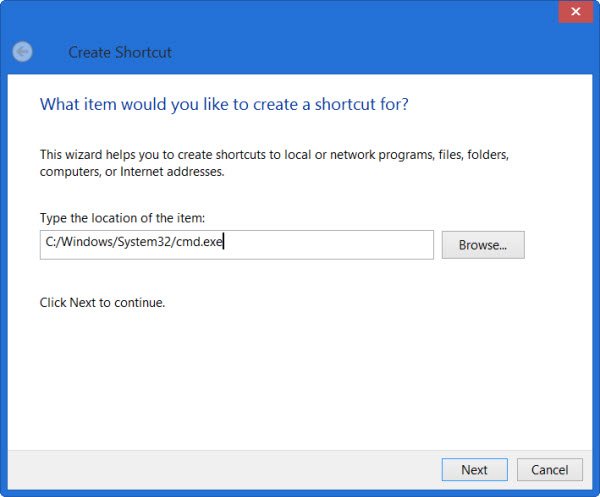The height and width of the screenshot is (497, 600).
Task: Click the "computers, or Internet addresses." line
Action: pyautogui.click(x=132, y=172)
